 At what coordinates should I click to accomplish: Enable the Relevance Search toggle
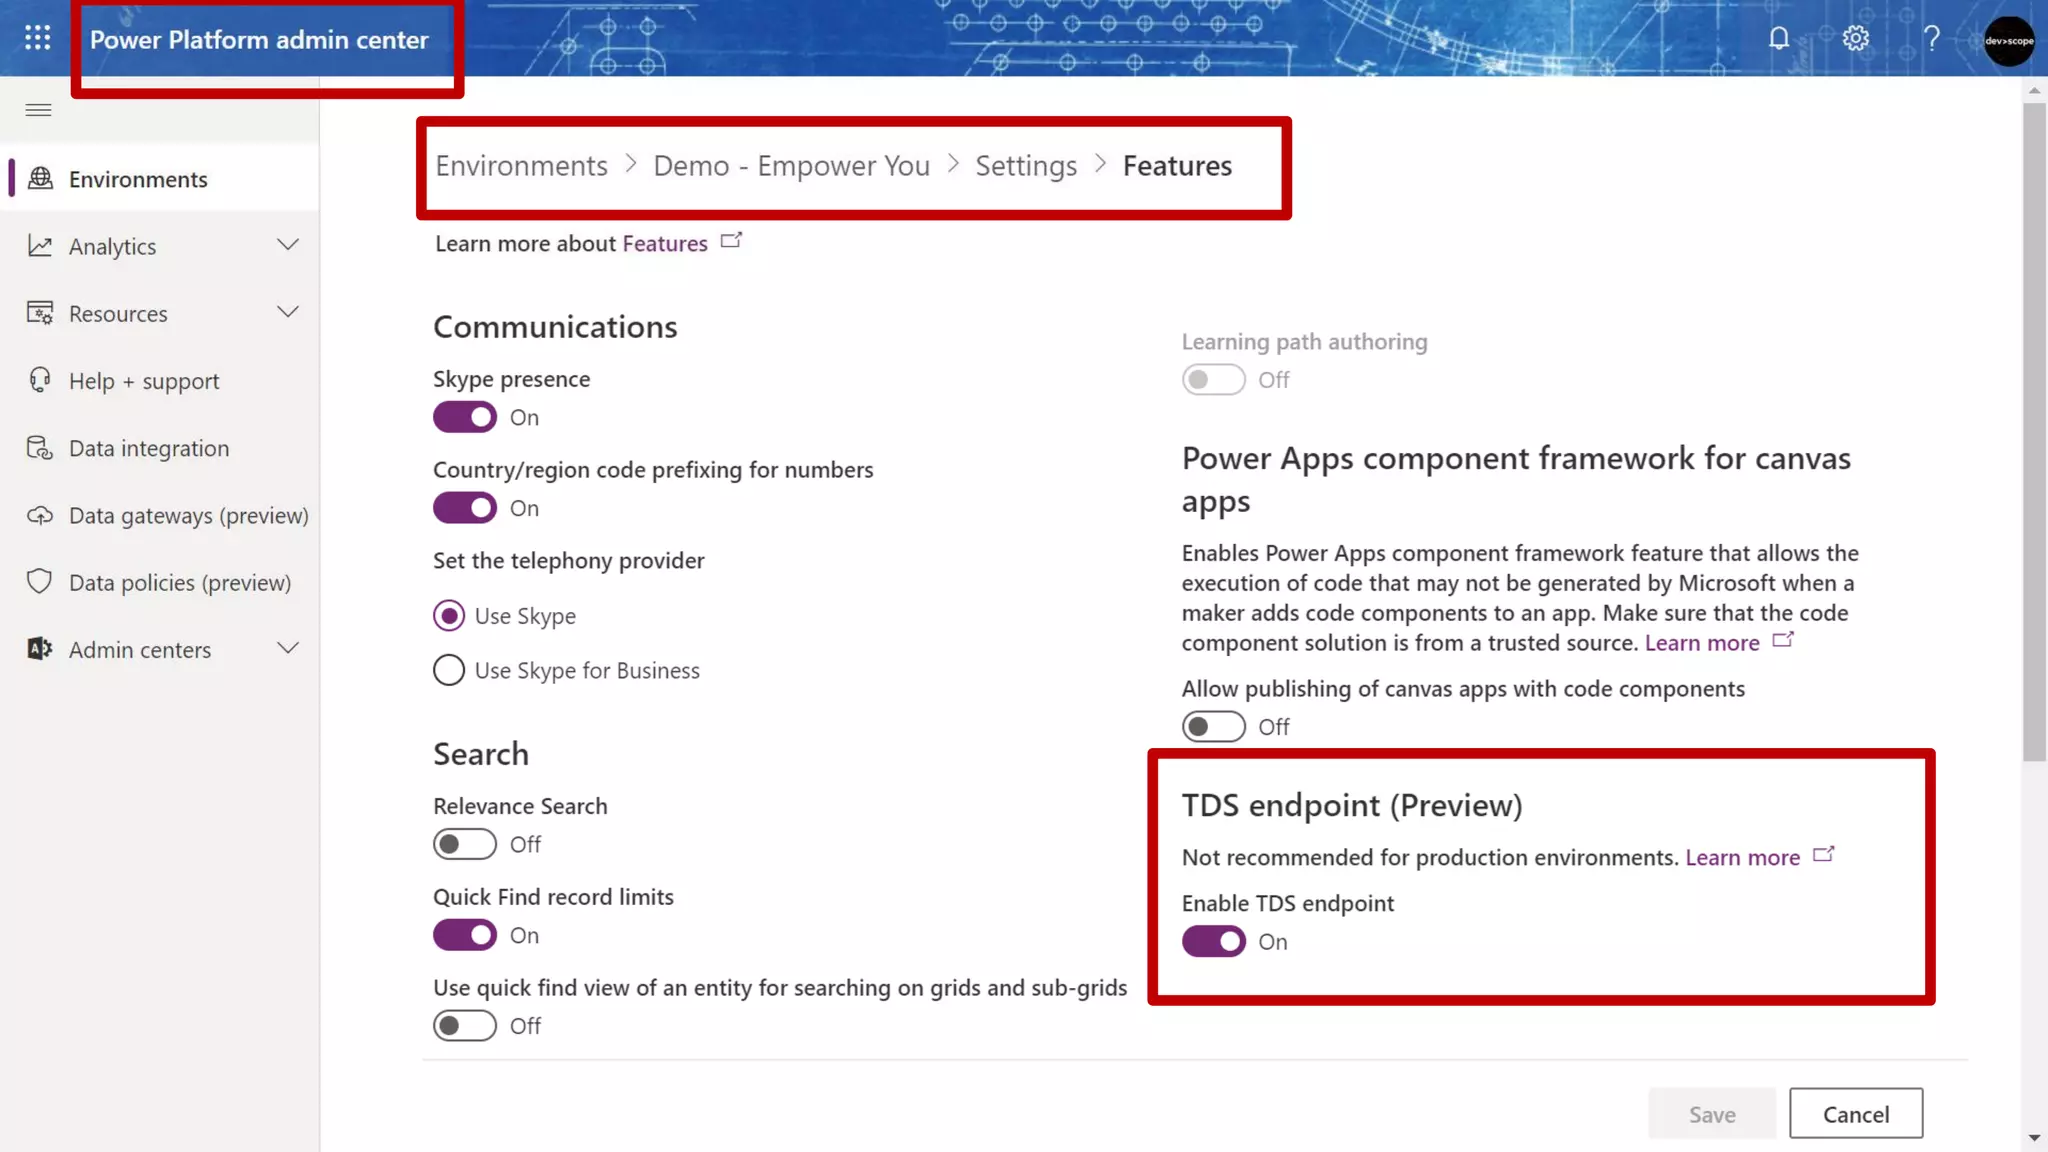(x=465, y=844)
